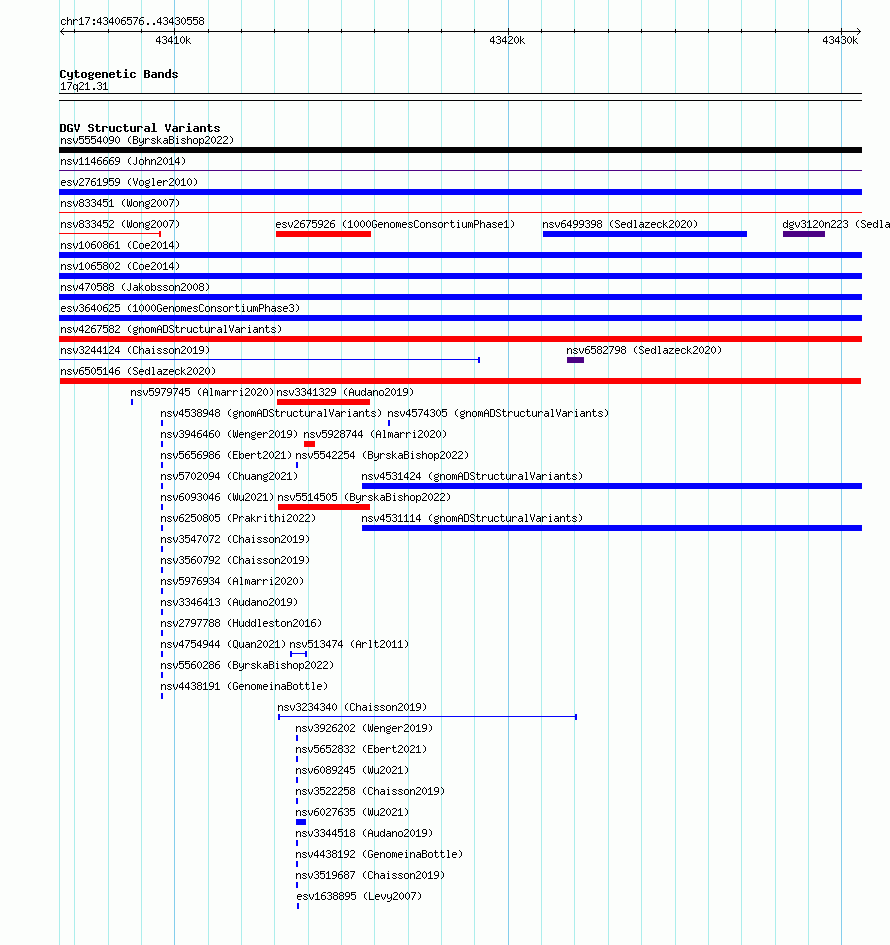Click nsv3560792 (Chaisson2019) label
Screen dimensions: 890x945
click(x=235, y=560)
